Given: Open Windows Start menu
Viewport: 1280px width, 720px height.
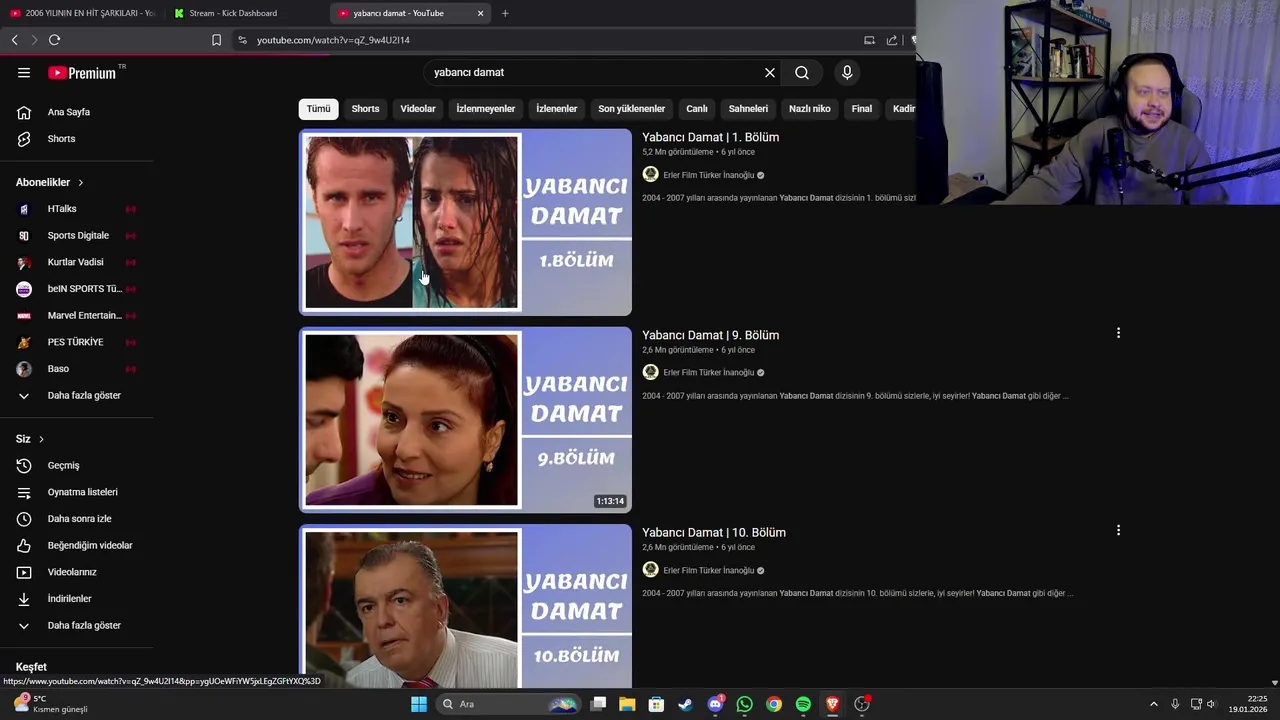Looking at the screenshot, I should coord(419,704).
